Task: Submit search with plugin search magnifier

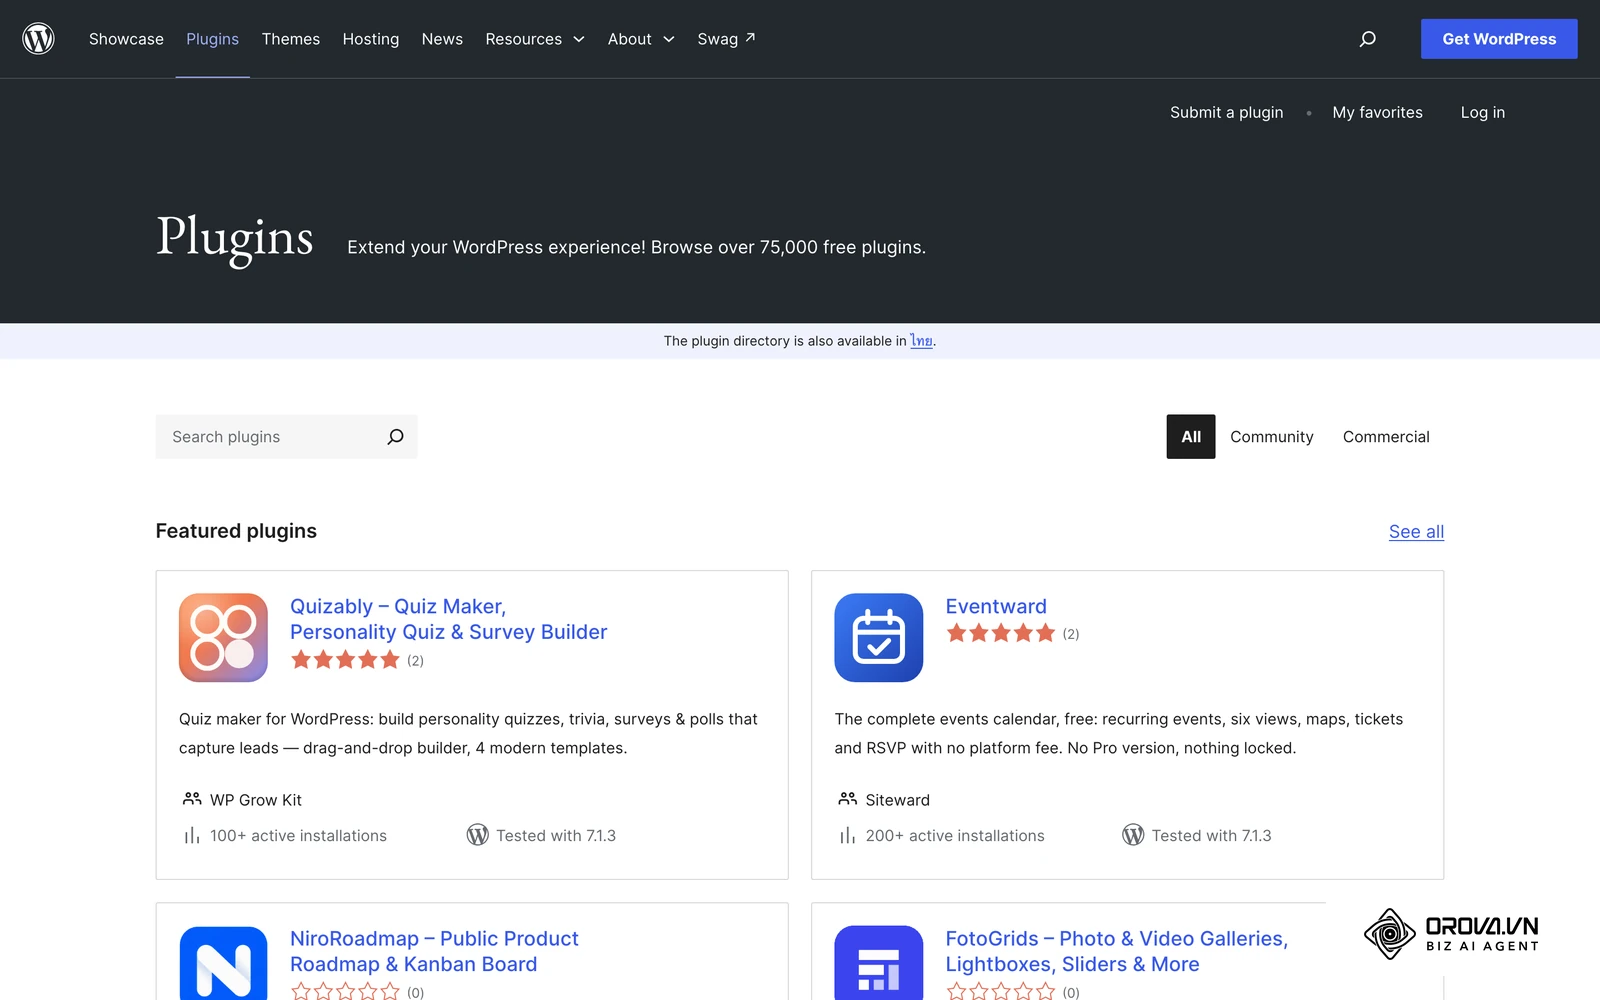Action: (x=395, y=437)
